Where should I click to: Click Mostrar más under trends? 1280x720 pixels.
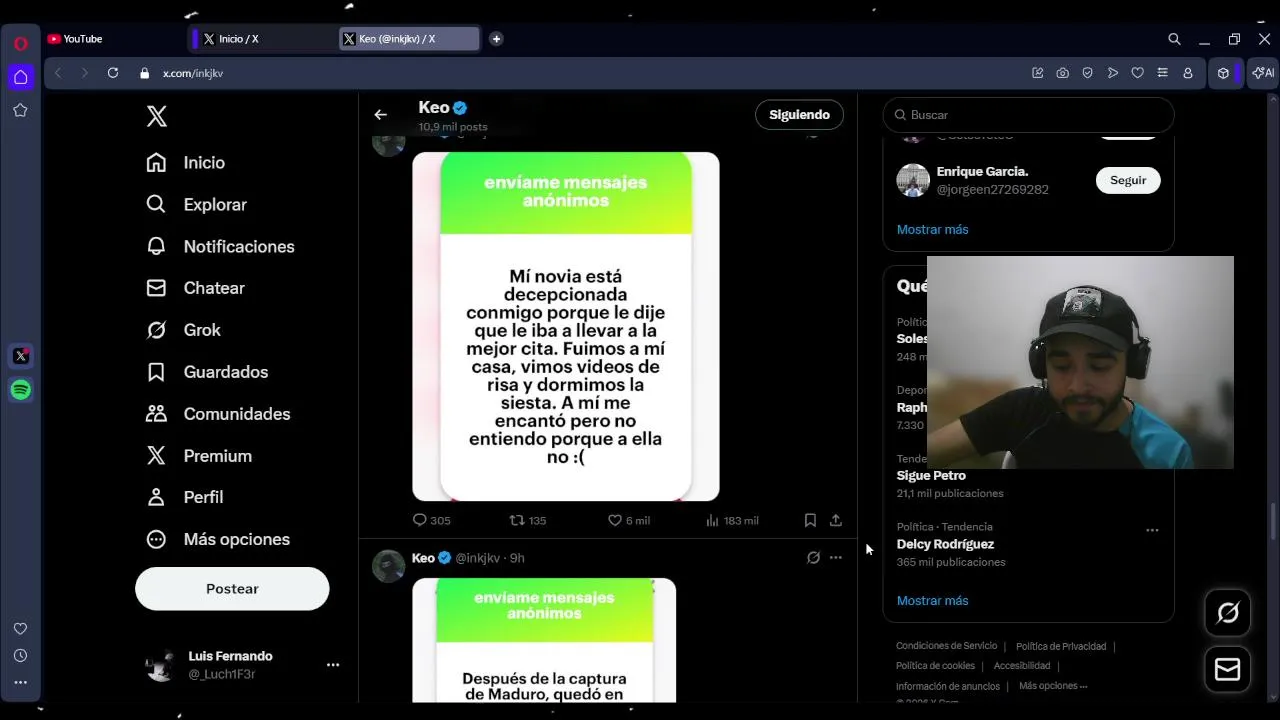(932, 601)
